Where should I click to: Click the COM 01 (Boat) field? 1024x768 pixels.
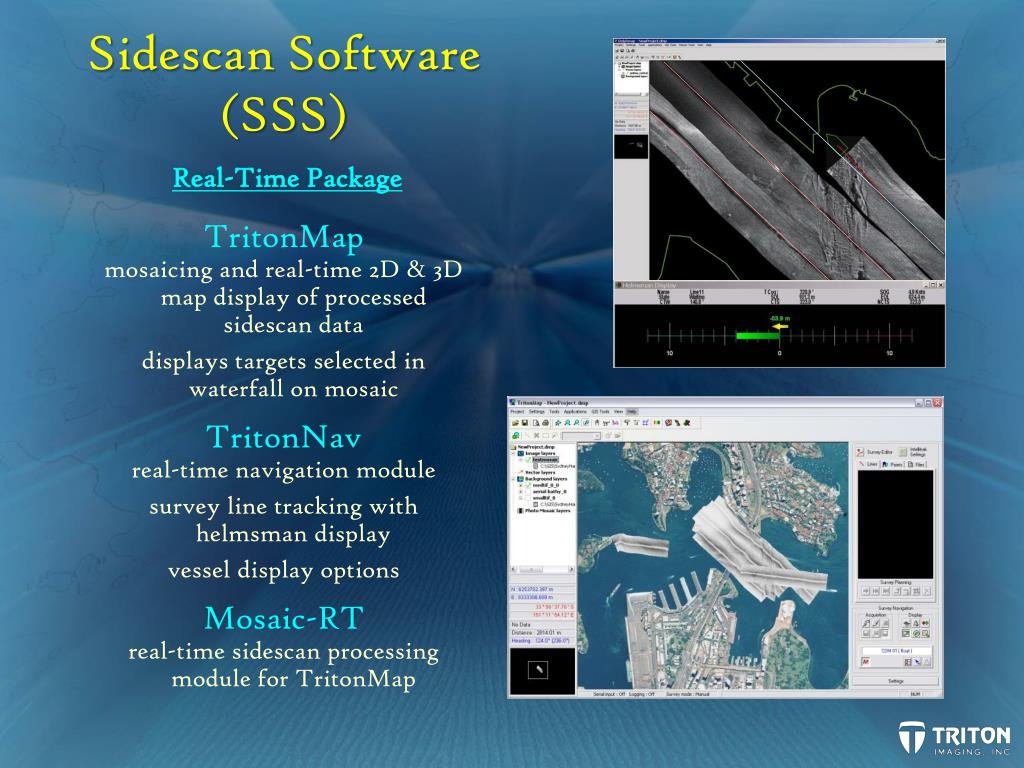click(x=897, y=650)
